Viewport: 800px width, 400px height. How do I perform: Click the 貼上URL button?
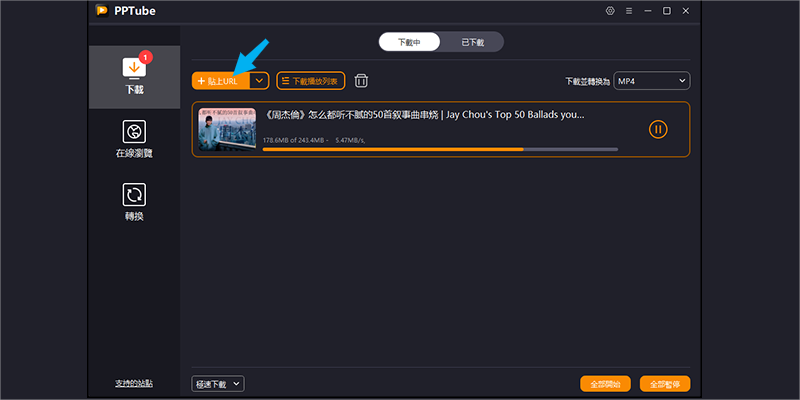[x=221, y=81]
